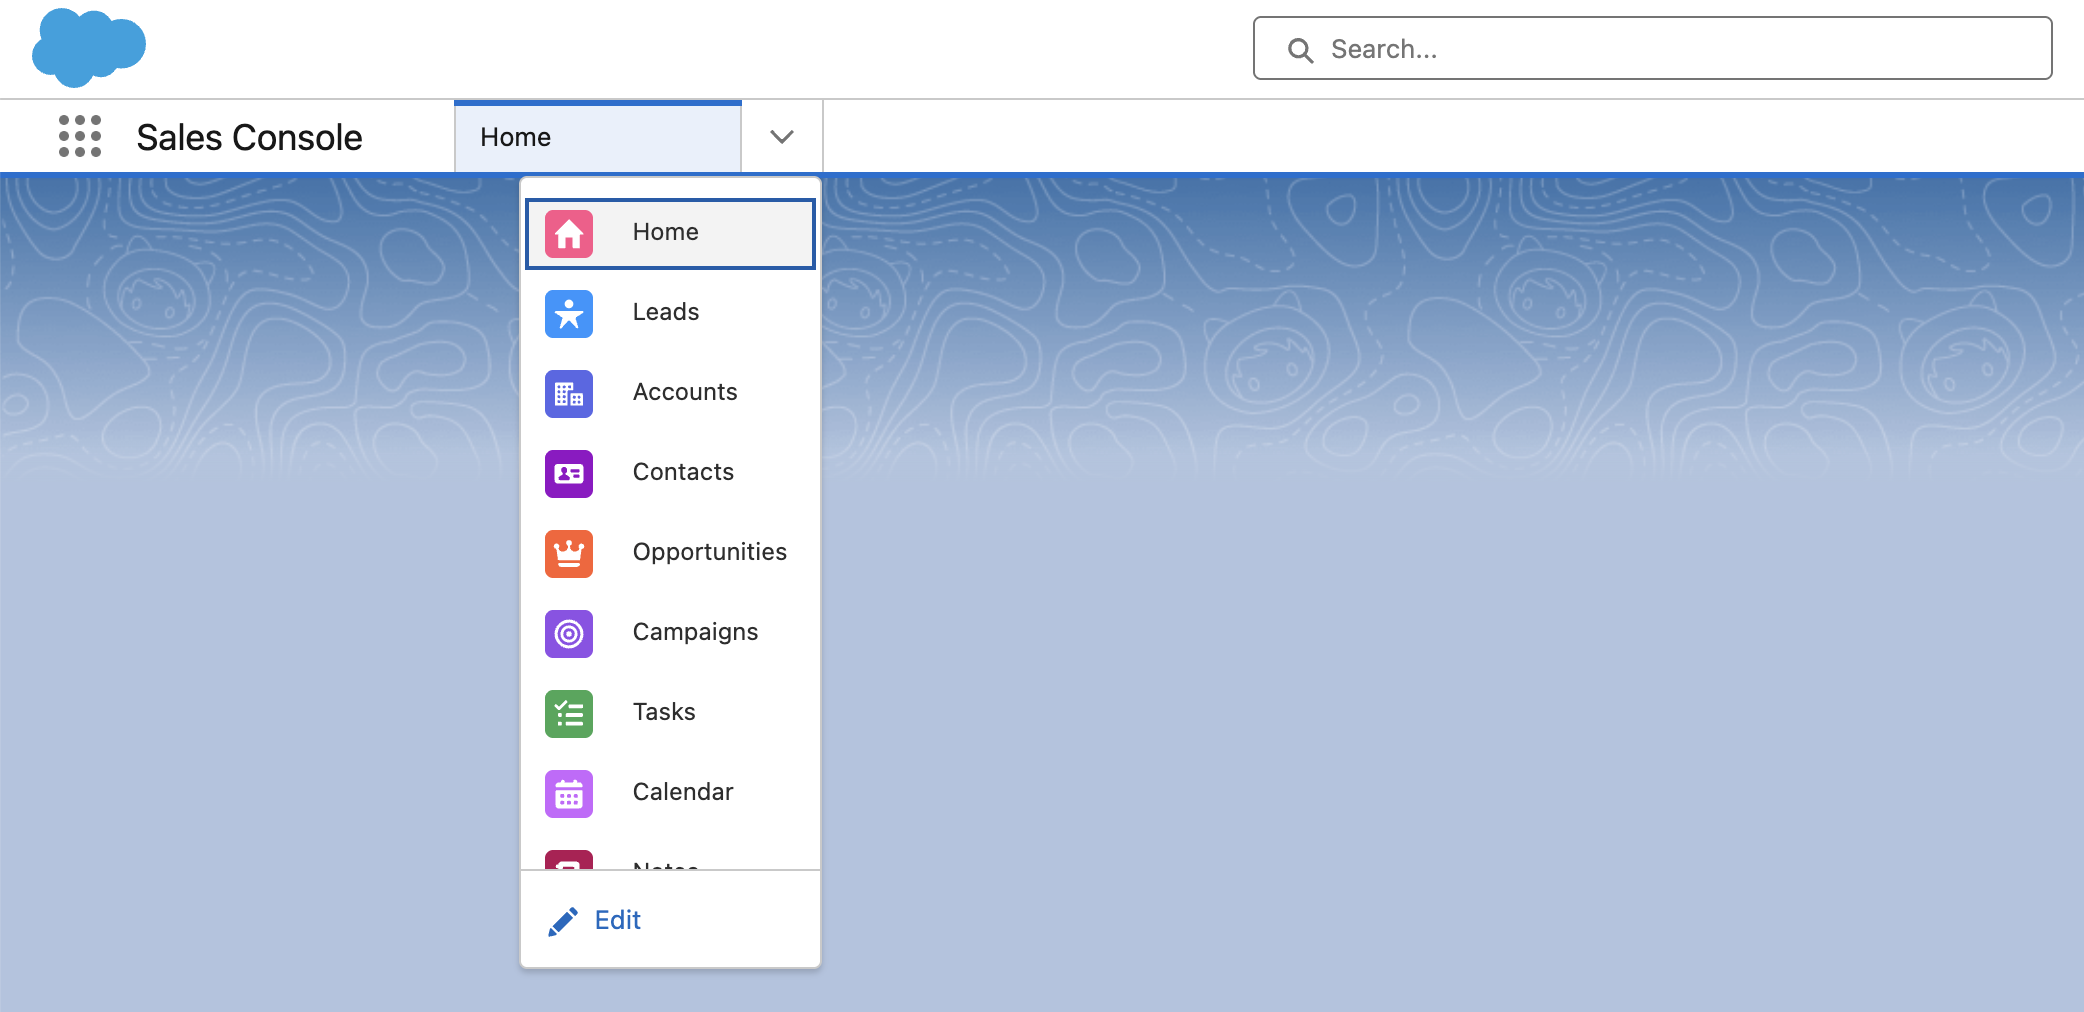Select Contacts from the navigation menu
The image size is (2084, 1012).
(x=683, y=472)
